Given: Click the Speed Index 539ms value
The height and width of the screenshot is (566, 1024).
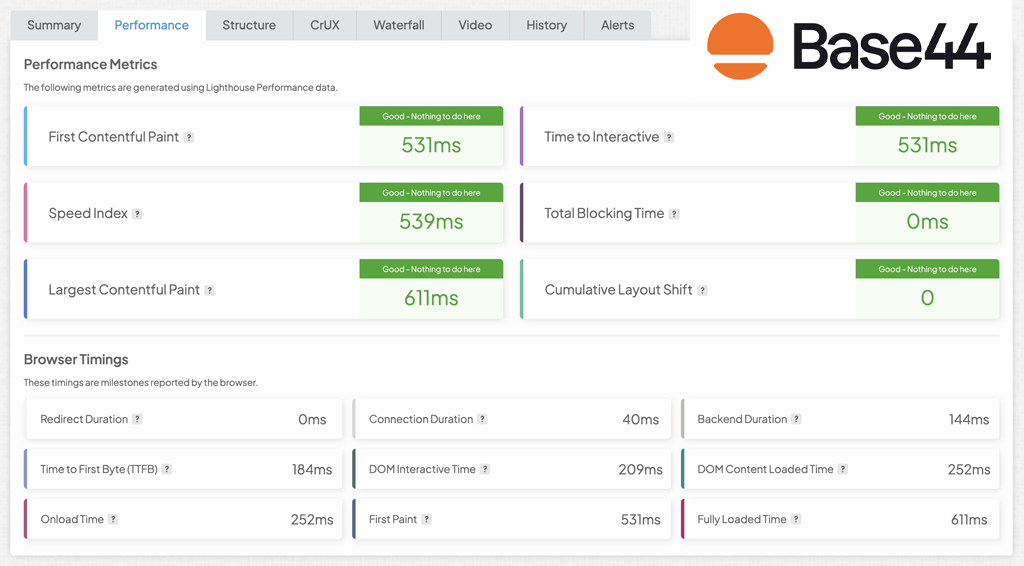Looking at the screenshot, I should pos(431,221).
